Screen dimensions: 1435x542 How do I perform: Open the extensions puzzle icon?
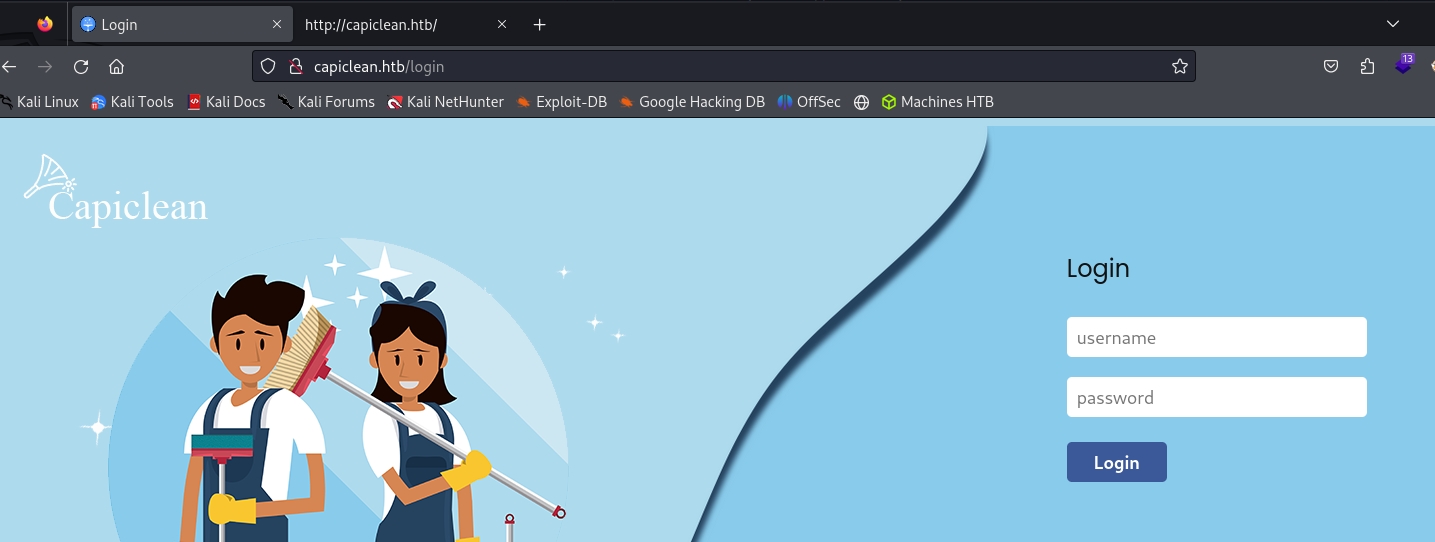coord(1367,67)
